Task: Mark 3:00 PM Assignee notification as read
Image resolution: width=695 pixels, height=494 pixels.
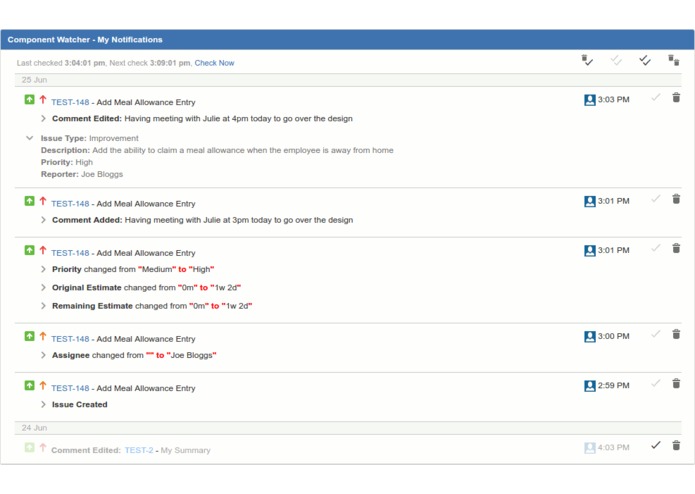Action: [656, 334]
